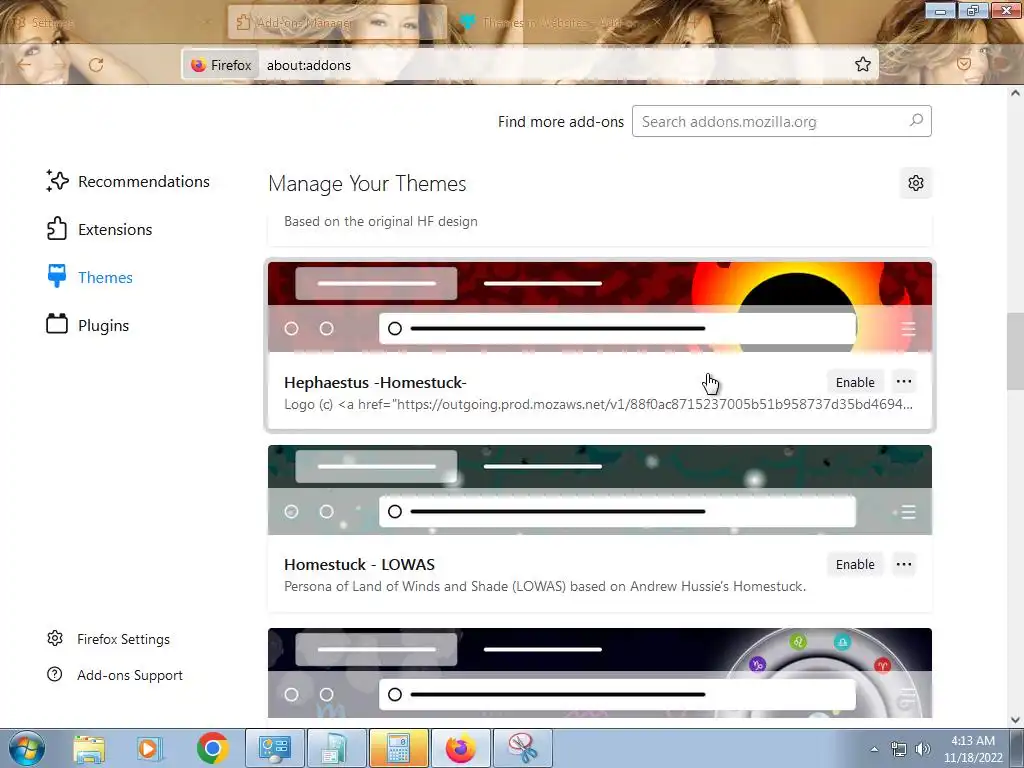Screen dimensions: 1024x768
Task: Select the Hephaestus -Homestuck- theme title
Action: pyautogui.click(x=375, y=383)
